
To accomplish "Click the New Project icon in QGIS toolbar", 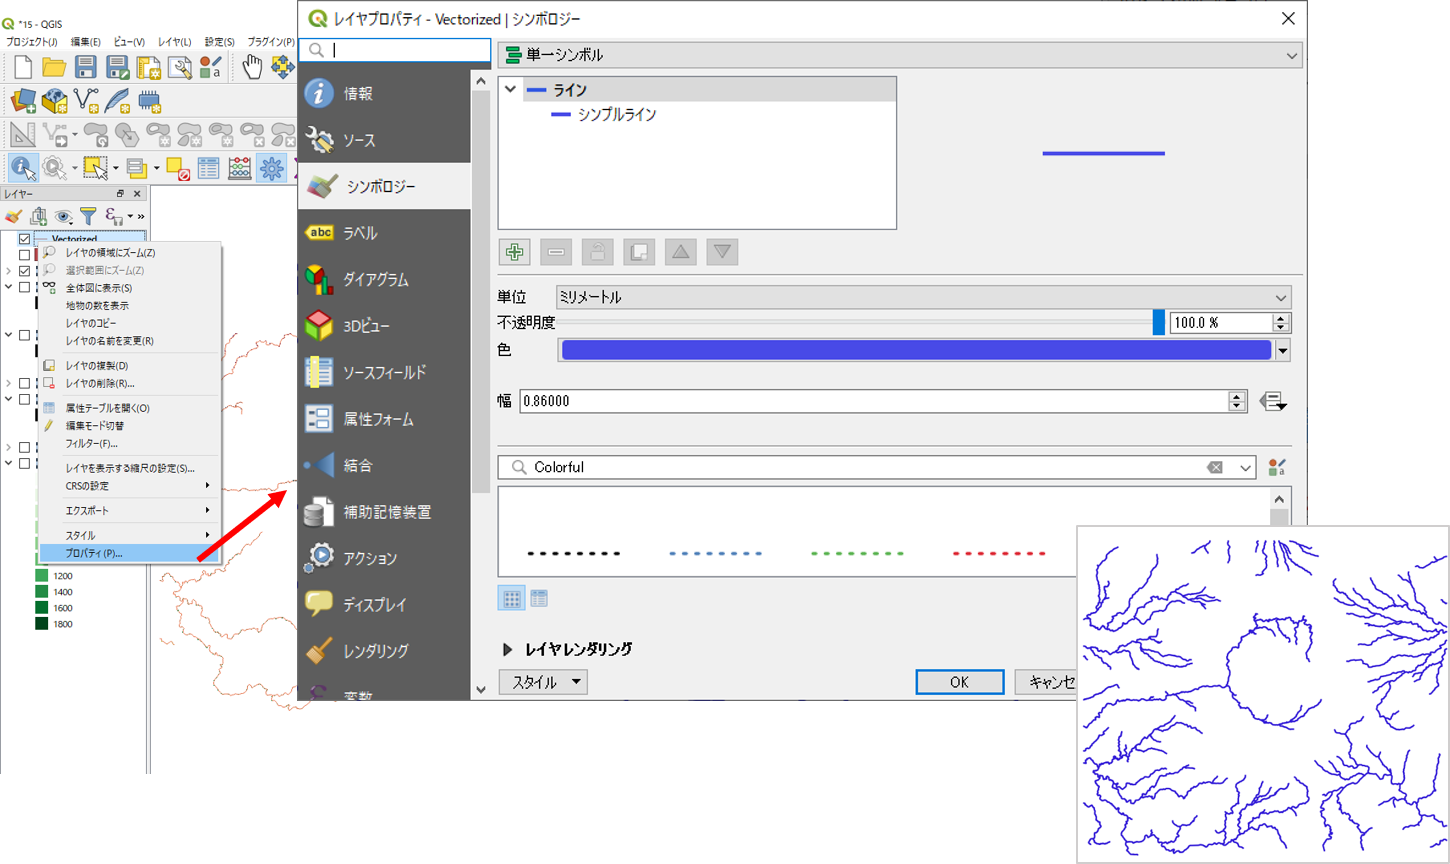I will [x=23, y=68].
